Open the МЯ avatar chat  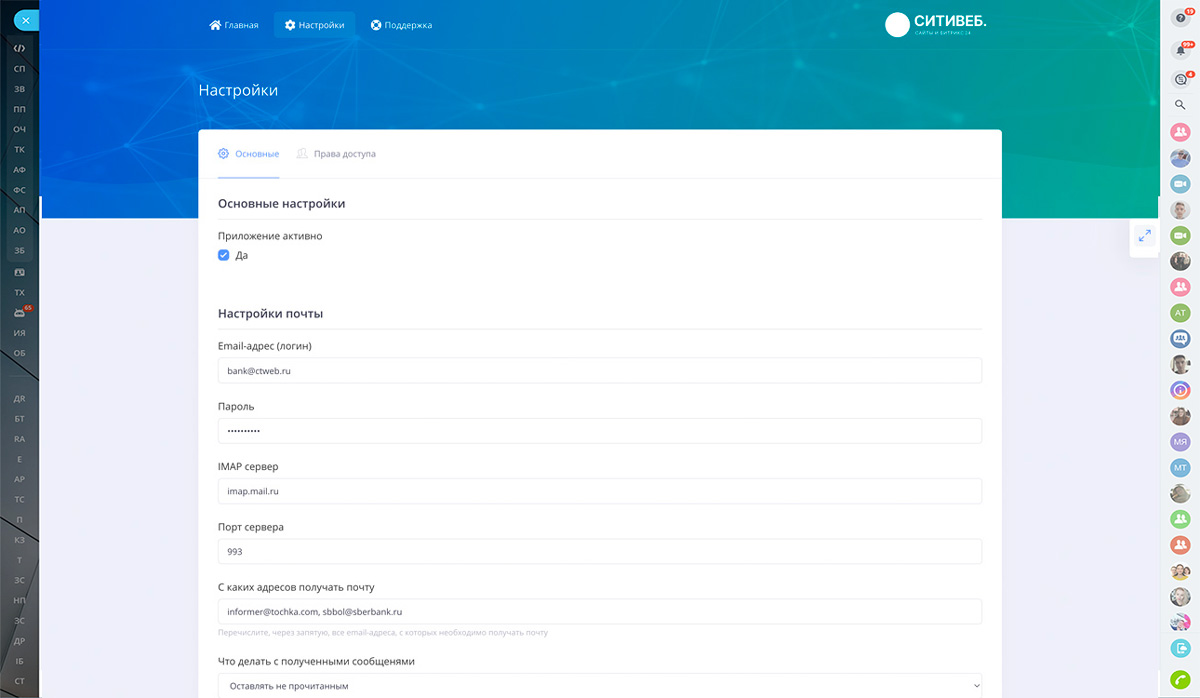point(1180,442)
